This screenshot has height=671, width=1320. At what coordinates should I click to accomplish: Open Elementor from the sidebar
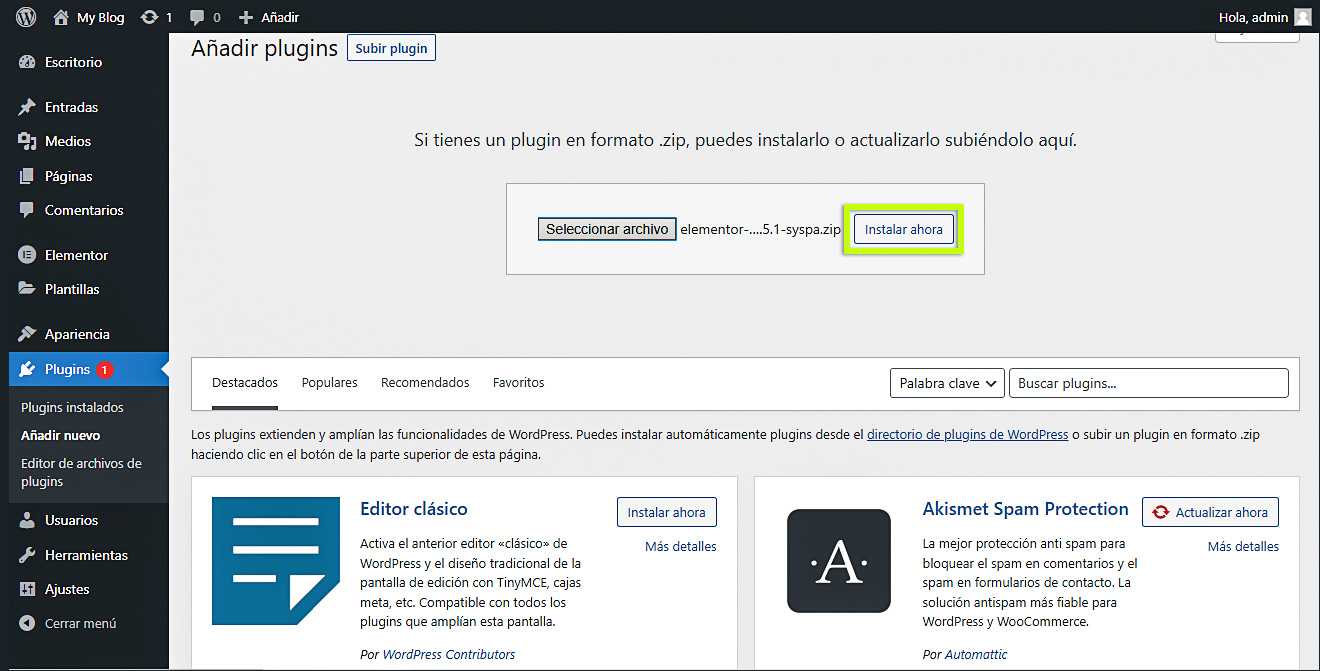(x=76, y=255)
